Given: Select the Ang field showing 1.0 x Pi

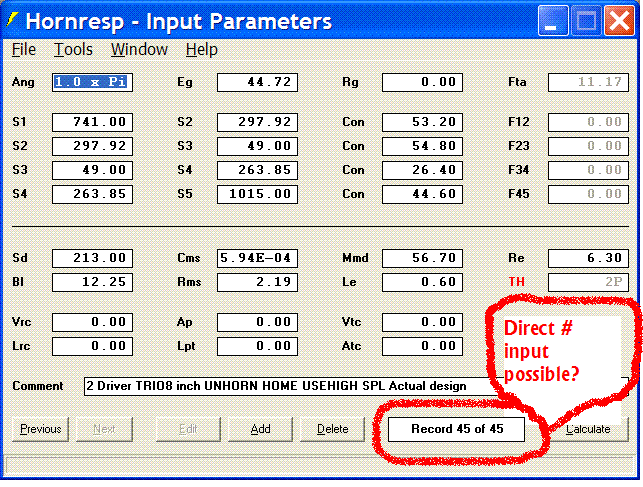Looking at the screenshot, I should point(92,82).
